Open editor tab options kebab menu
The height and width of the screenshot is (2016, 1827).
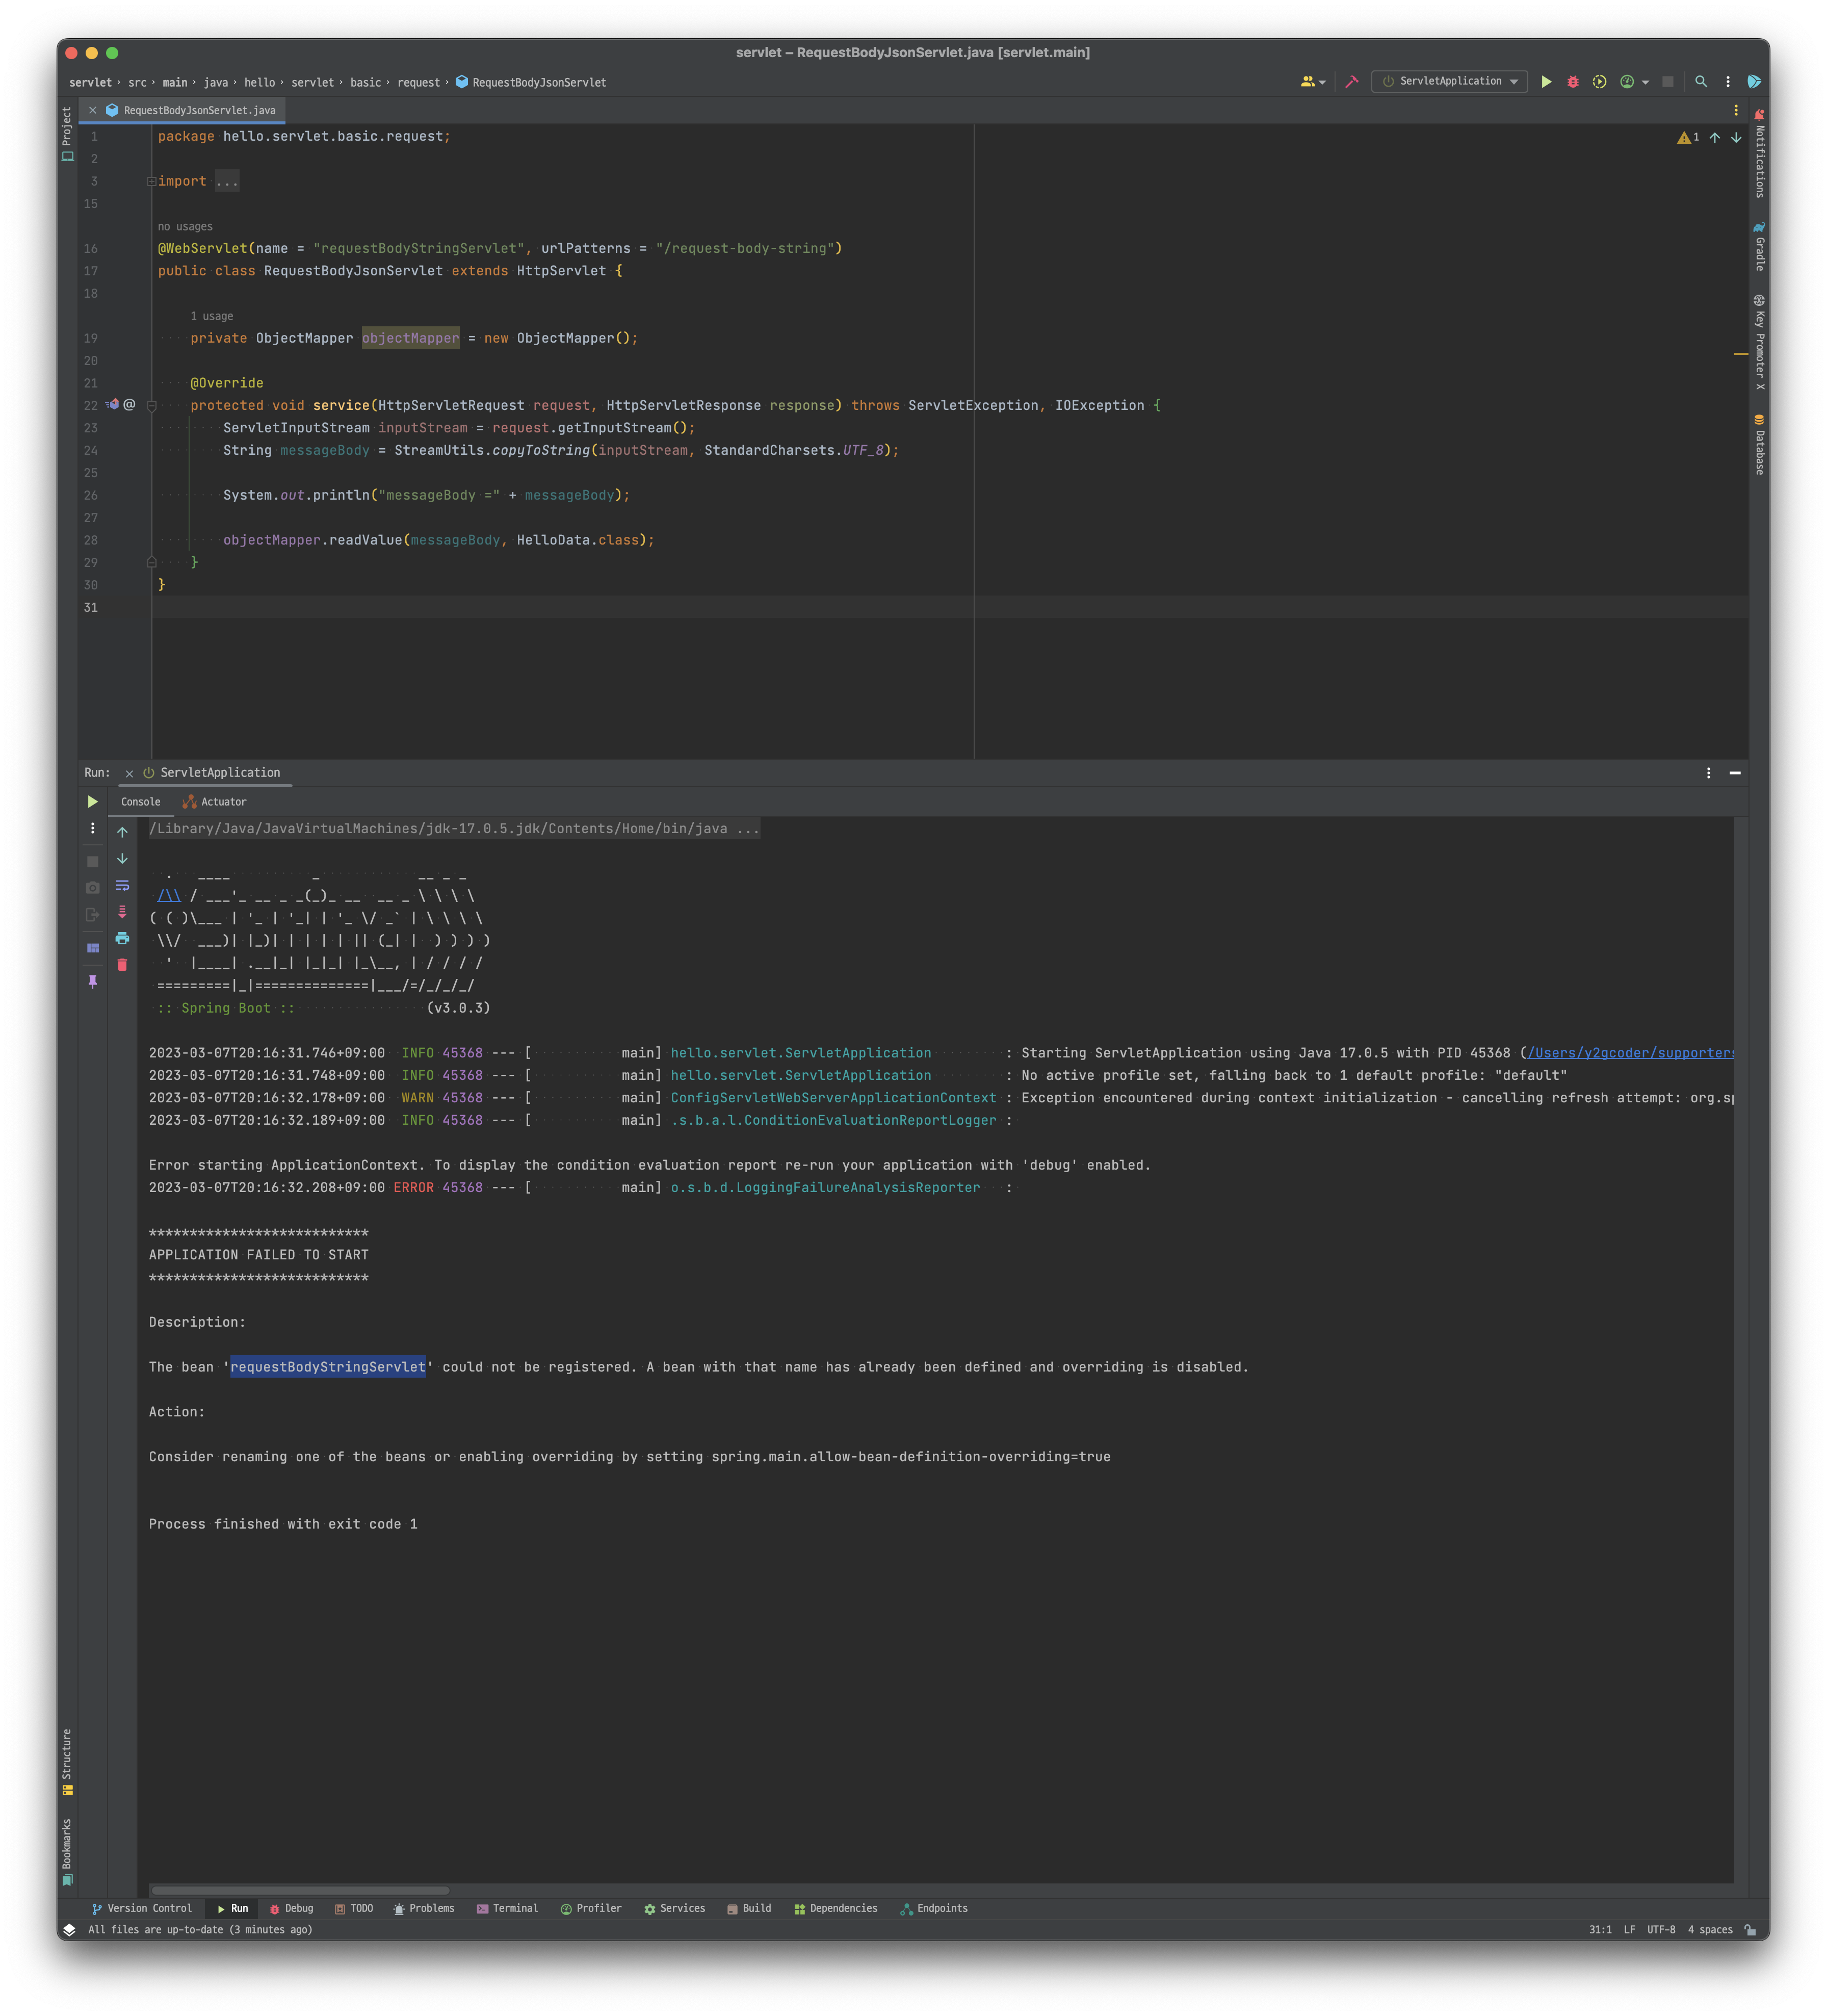(1736, 110)
